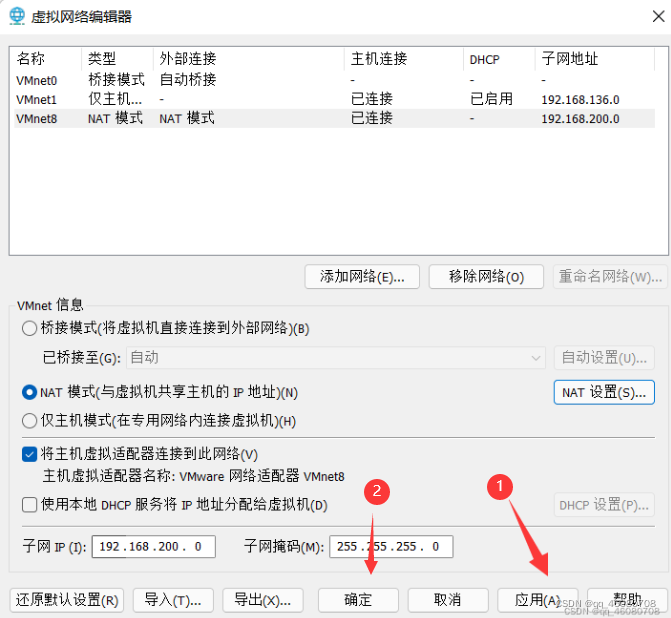Click 添加网络(E)... button
This screenshot has width=671, height=618.
(x=362, y=277)
